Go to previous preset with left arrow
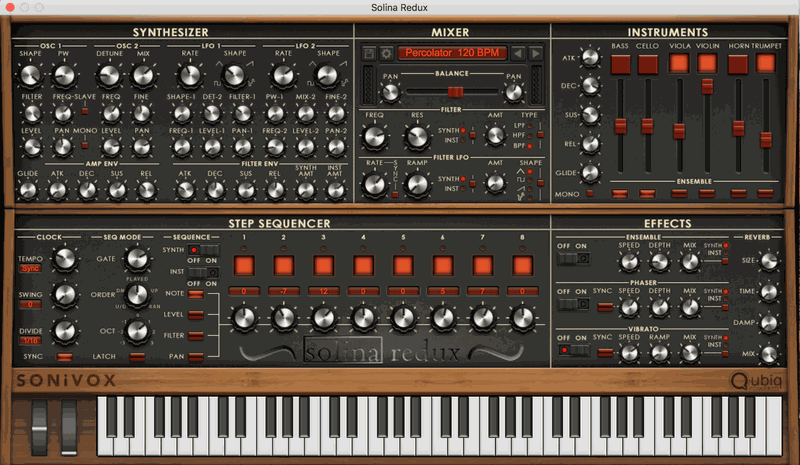The height and width of the screenshot is (465, 800). (x=519, y=52)
